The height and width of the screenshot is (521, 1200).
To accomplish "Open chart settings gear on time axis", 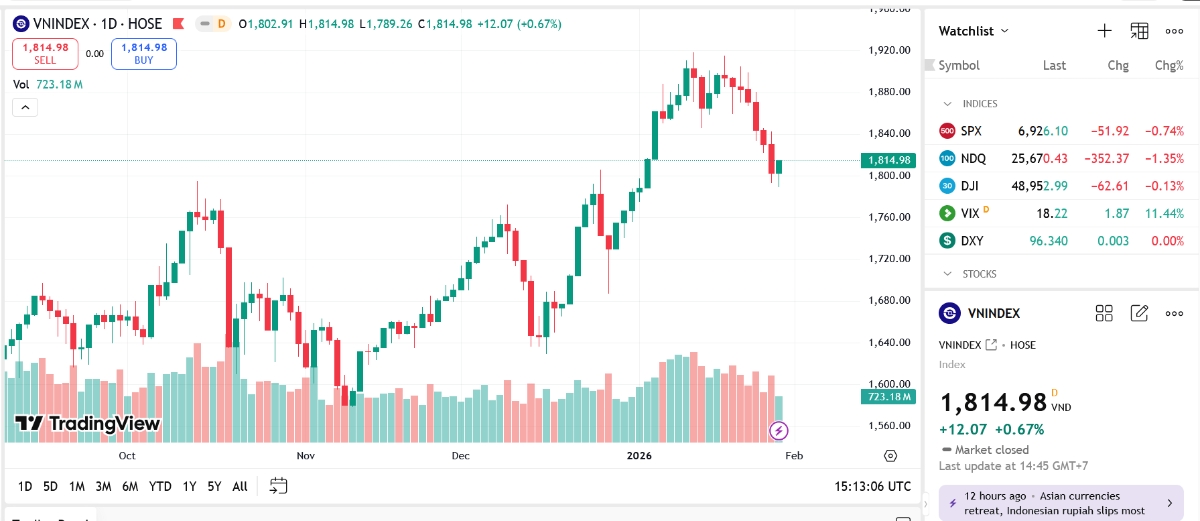I will 890,456.
